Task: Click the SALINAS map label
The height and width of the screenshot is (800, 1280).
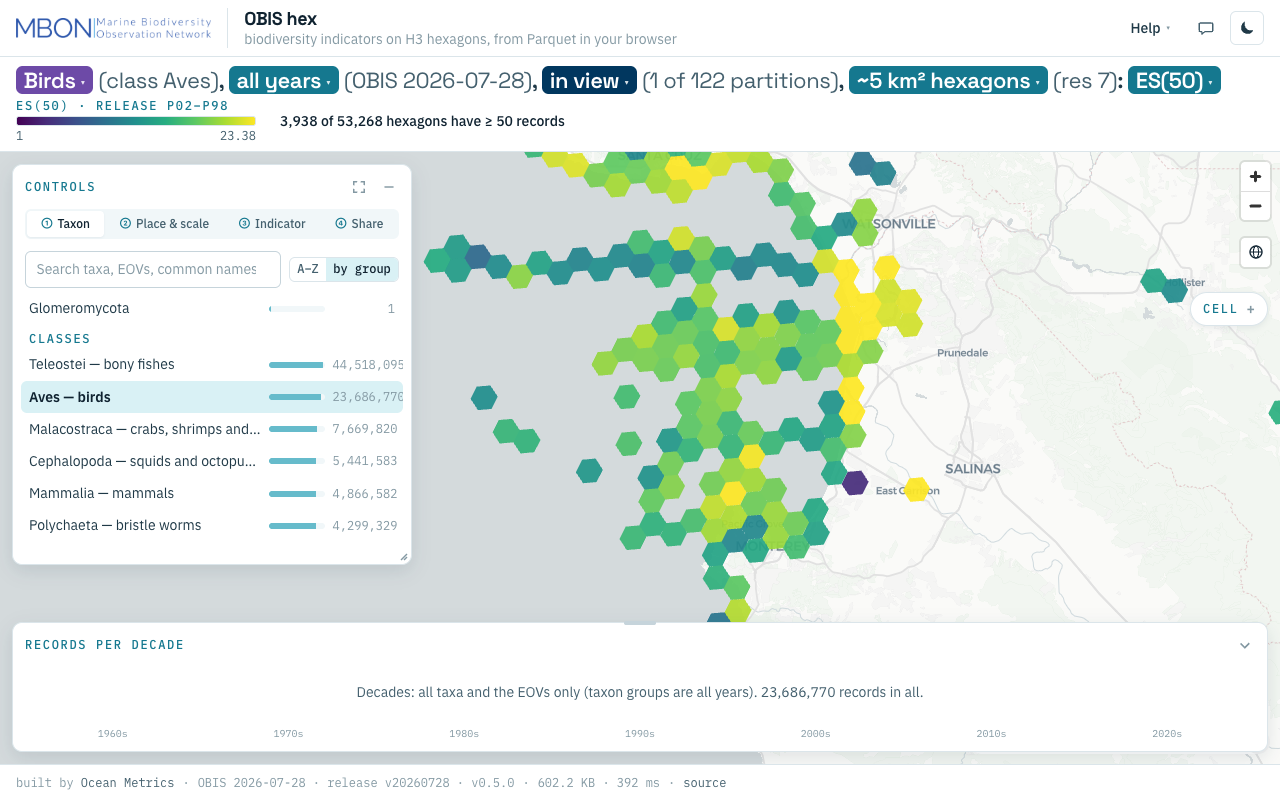Action: pos(973,469)
